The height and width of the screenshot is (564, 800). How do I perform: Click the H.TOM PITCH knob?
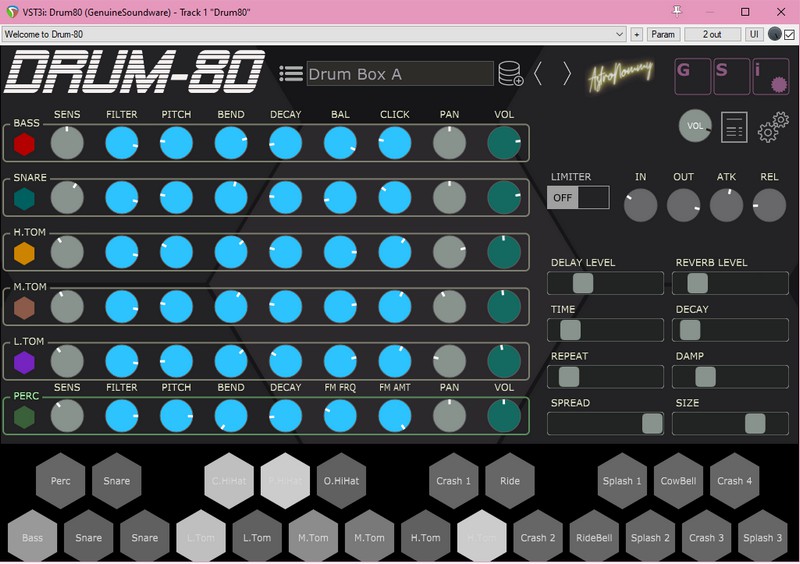[176, 252]
